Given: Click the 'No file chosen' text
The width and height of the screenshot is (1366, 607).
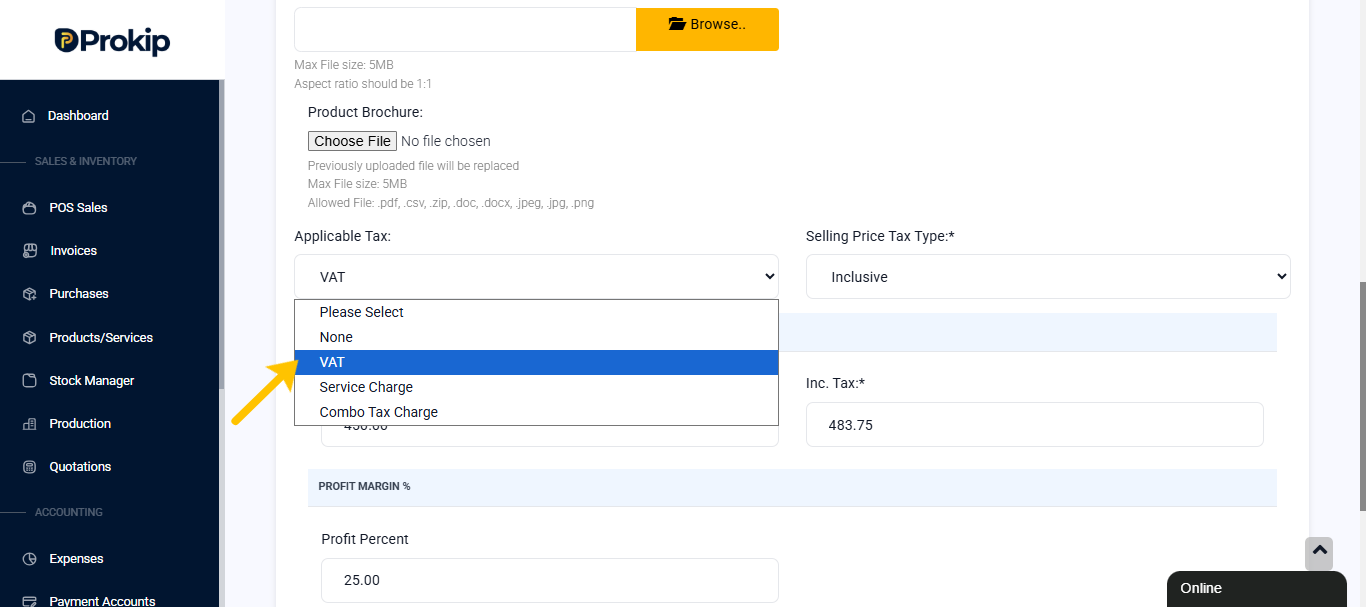Looking at the screenshot, I should tap(446, 141).
